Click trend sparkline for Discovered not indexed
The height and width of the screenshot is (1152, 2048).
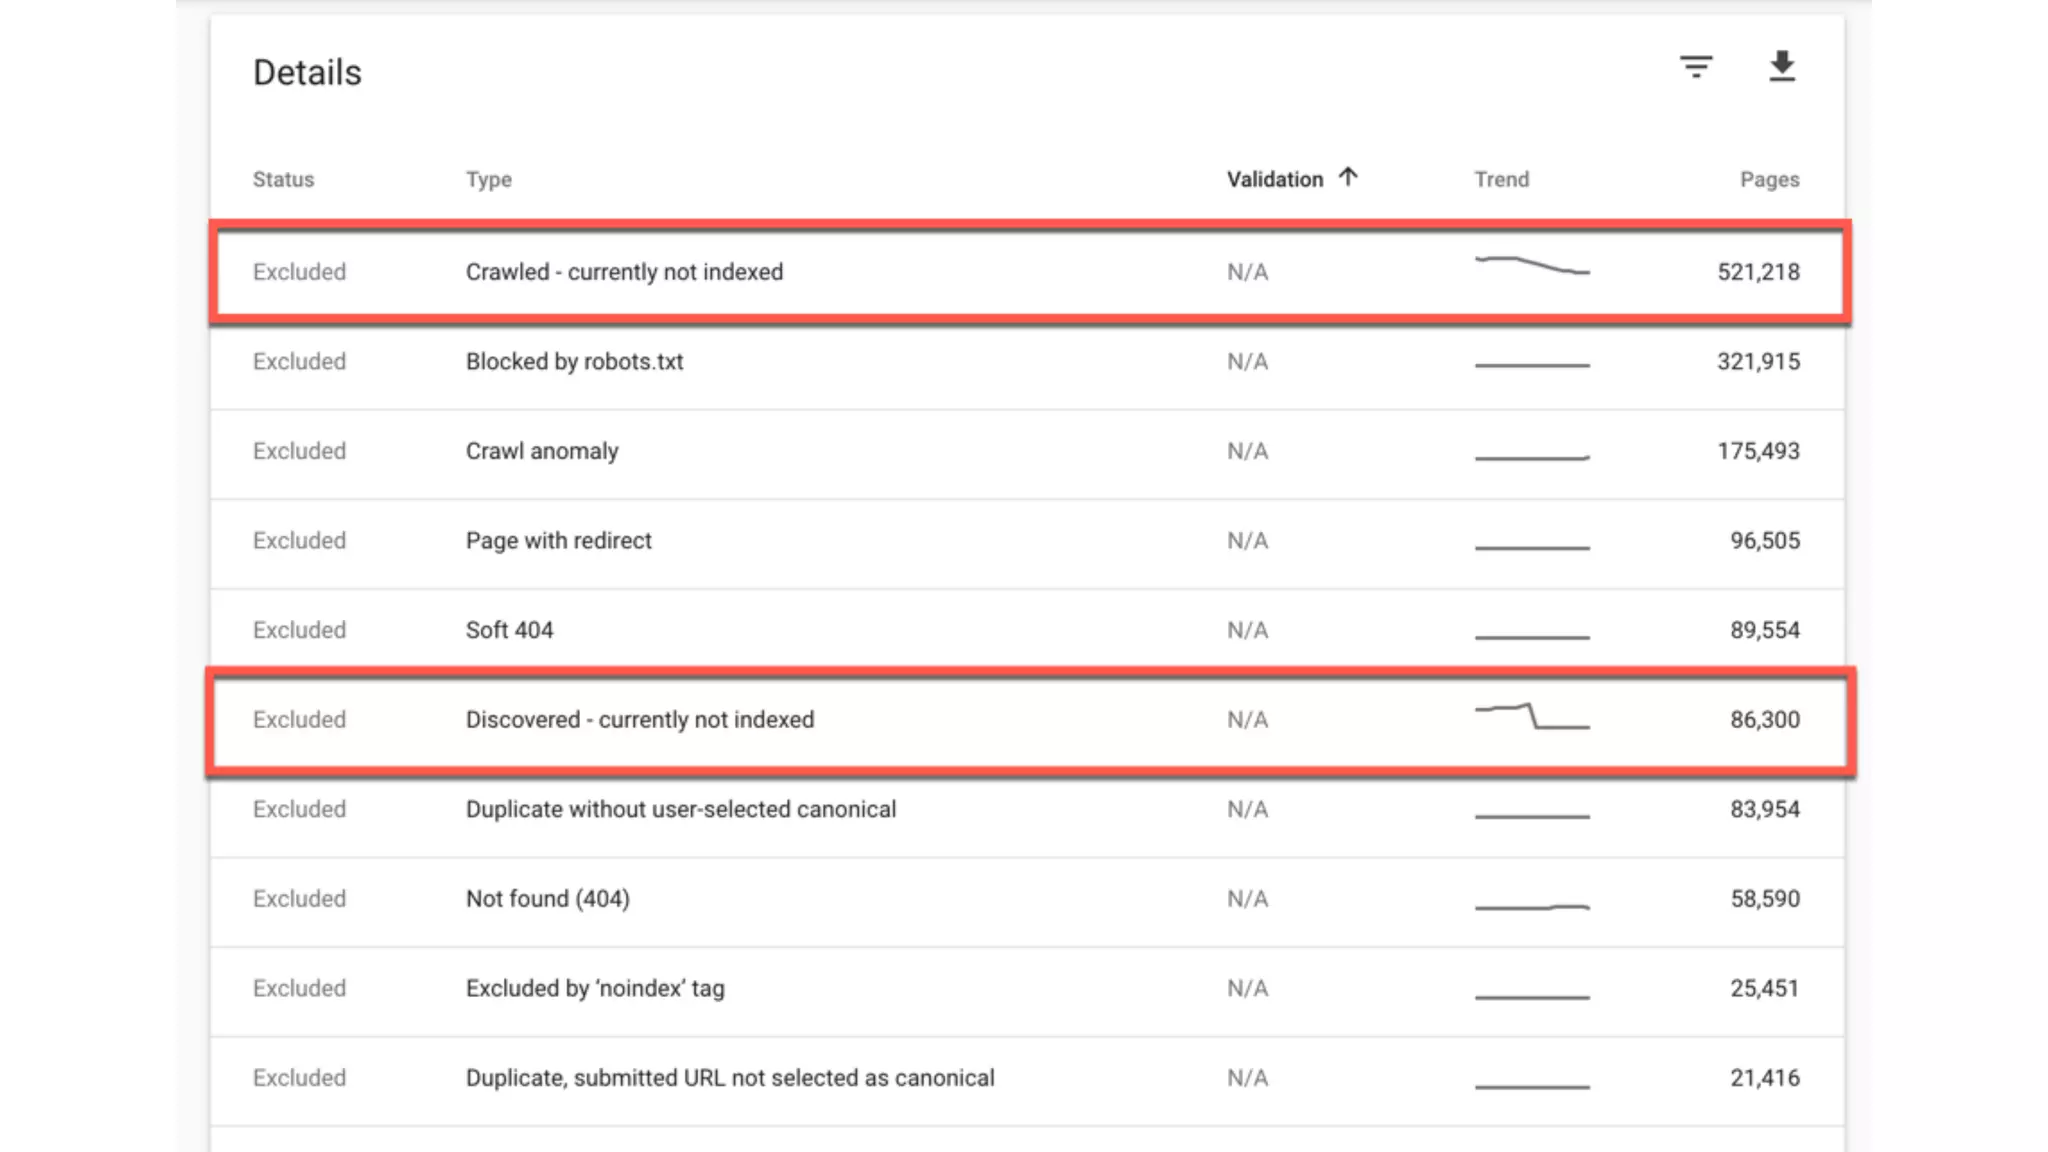pos(1531,717)
